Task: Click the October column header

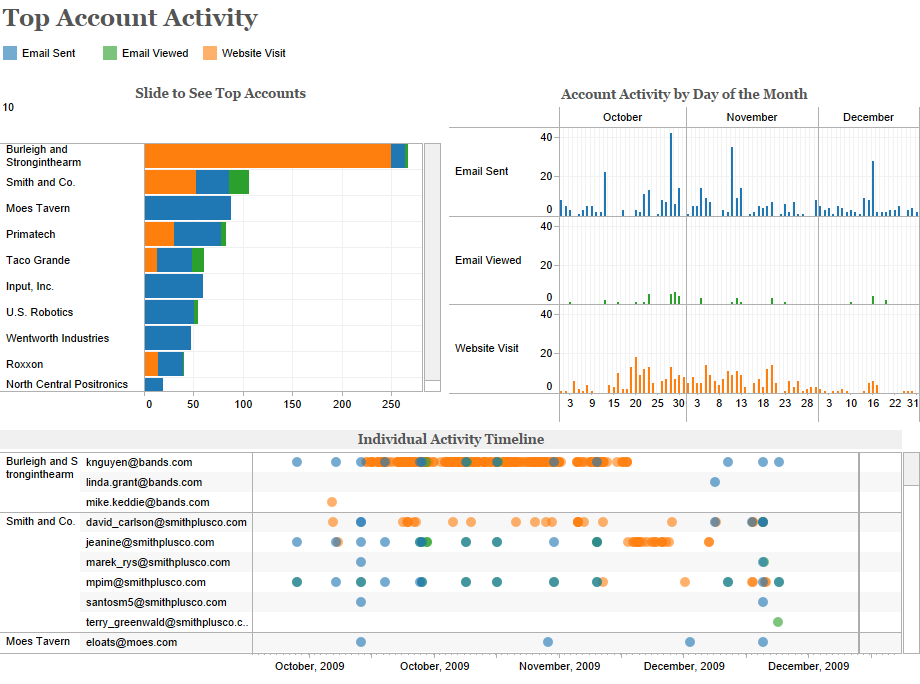Action: click(x=622, y=117)
